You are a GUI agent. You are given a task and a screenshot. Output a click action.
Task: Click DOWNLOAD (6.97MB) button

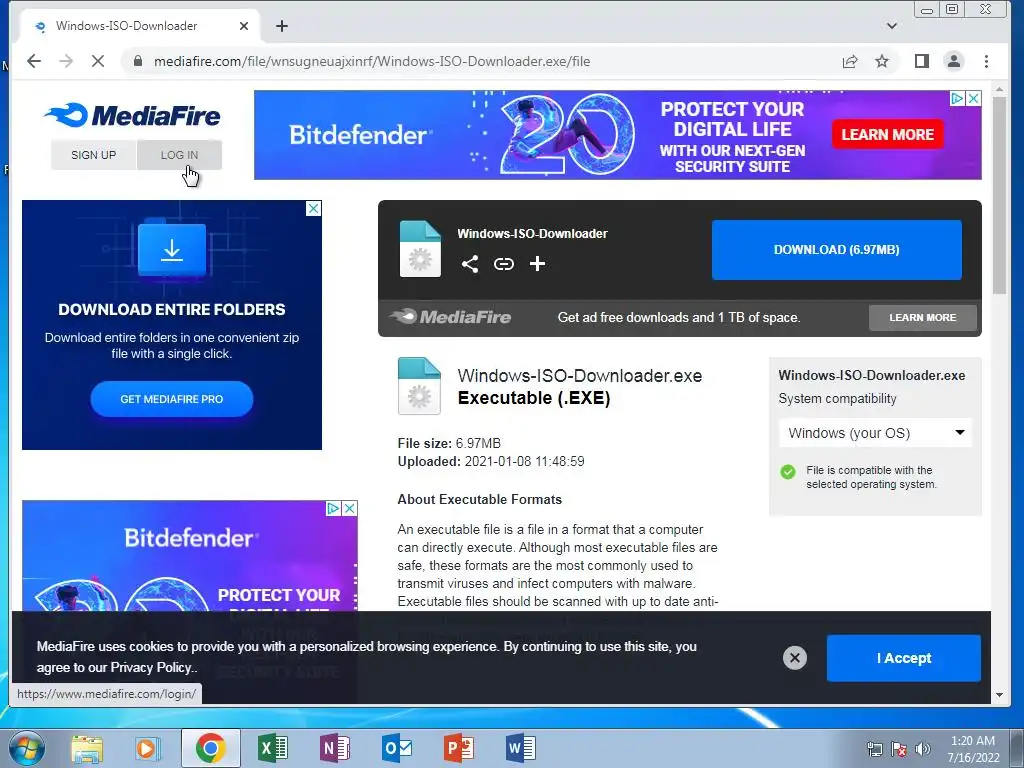(837, 249)
